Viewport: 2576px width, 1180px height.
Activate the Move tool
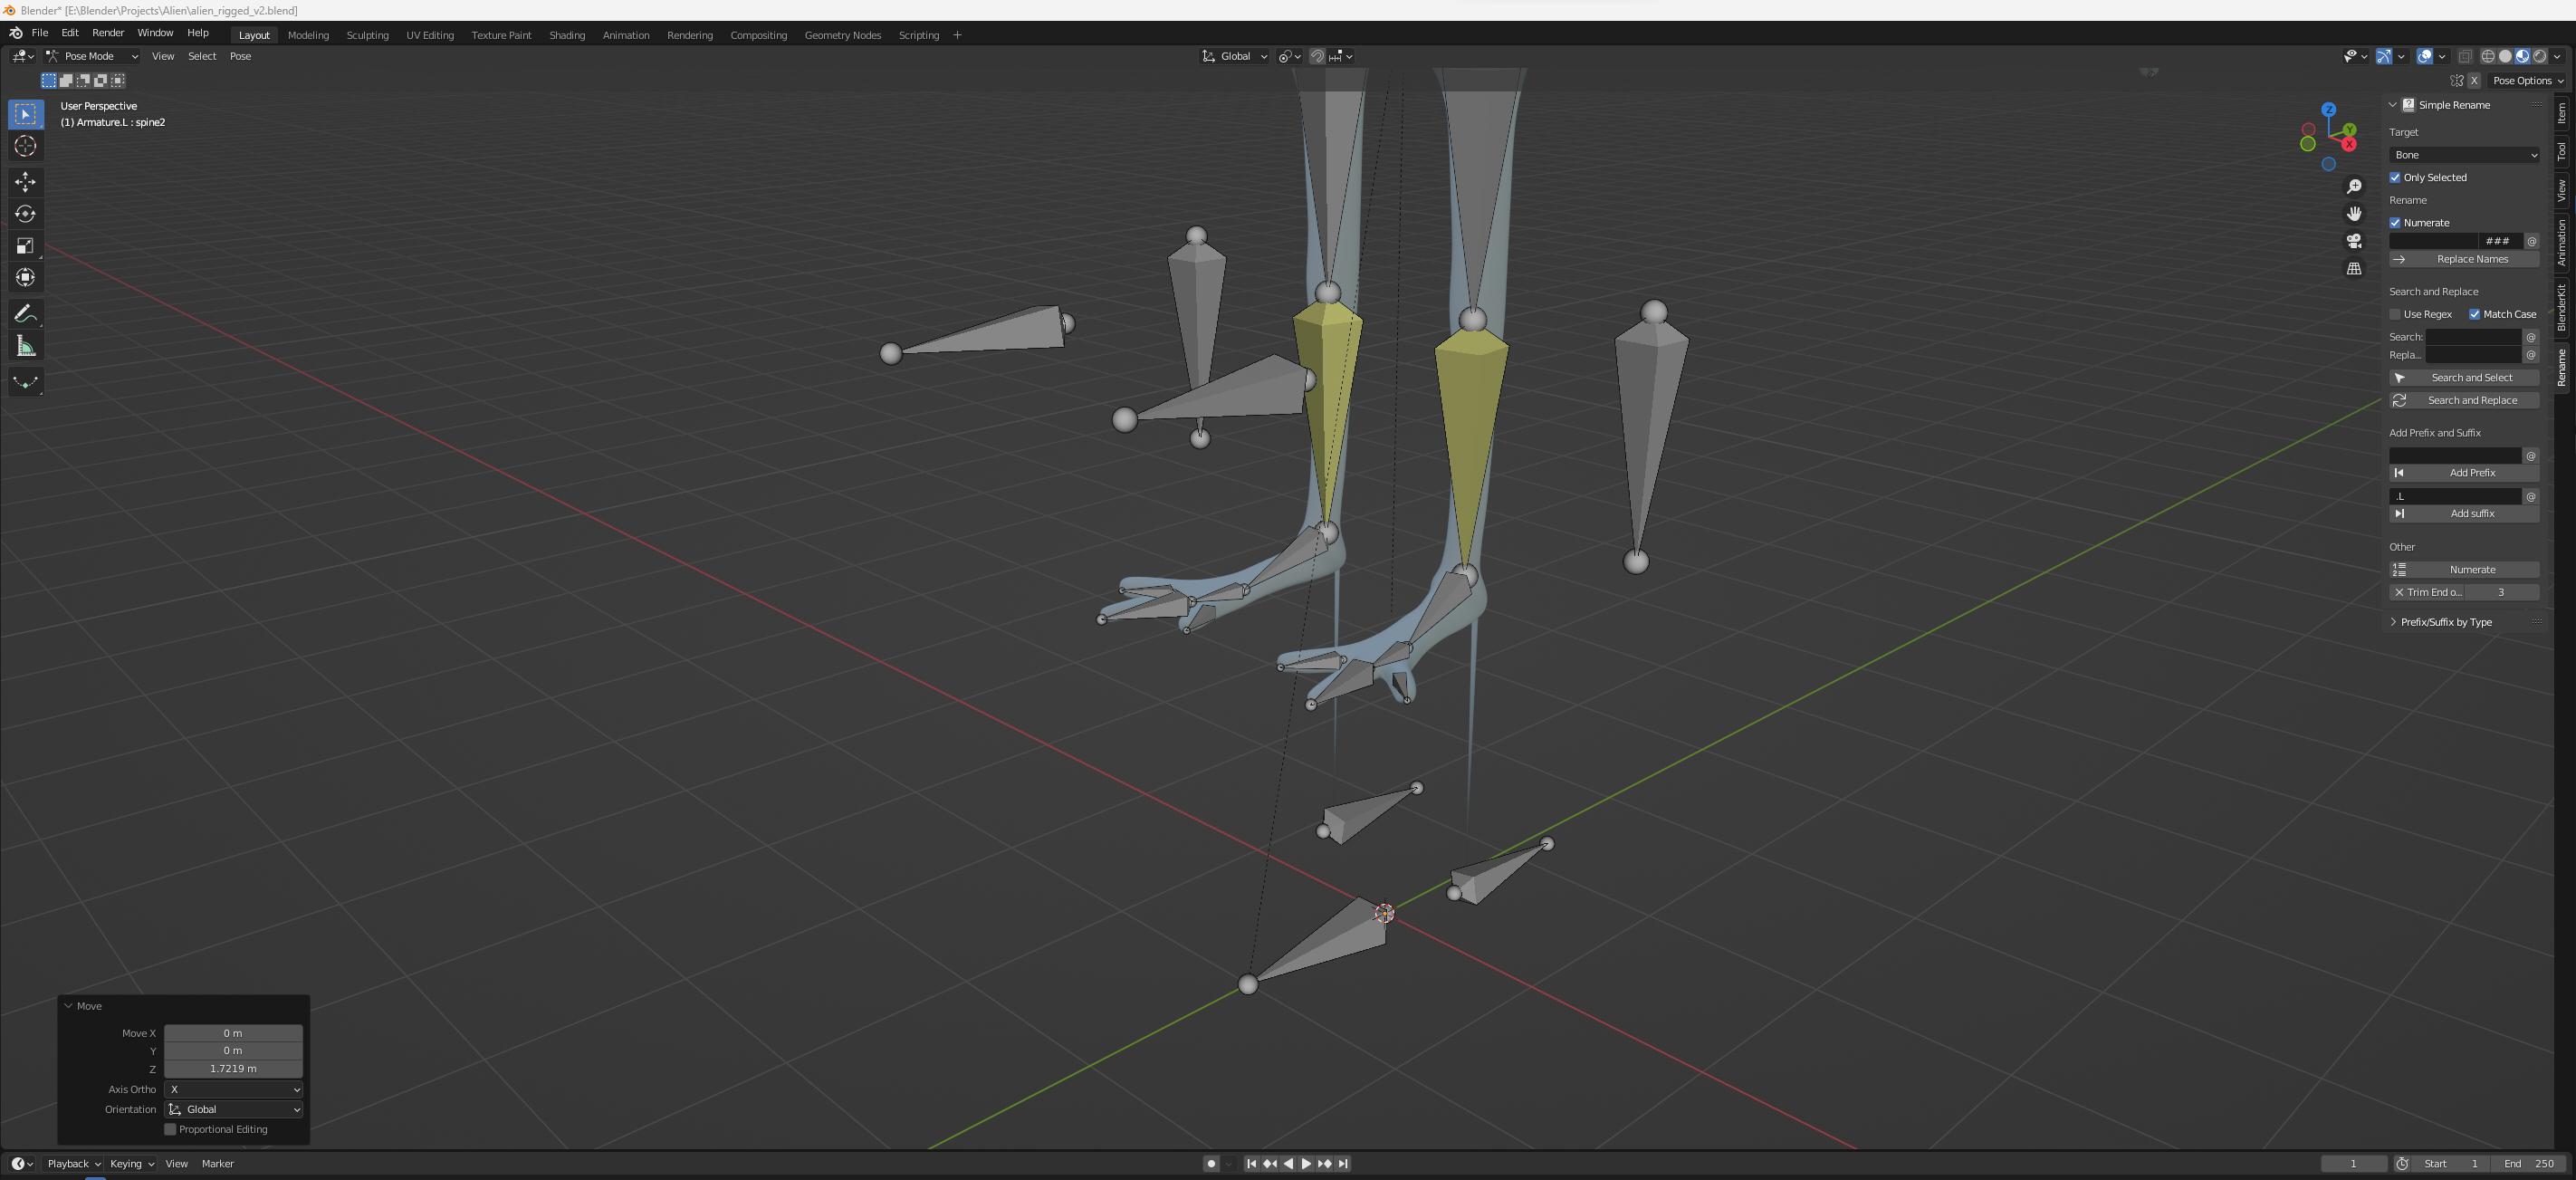coord(26,181)
